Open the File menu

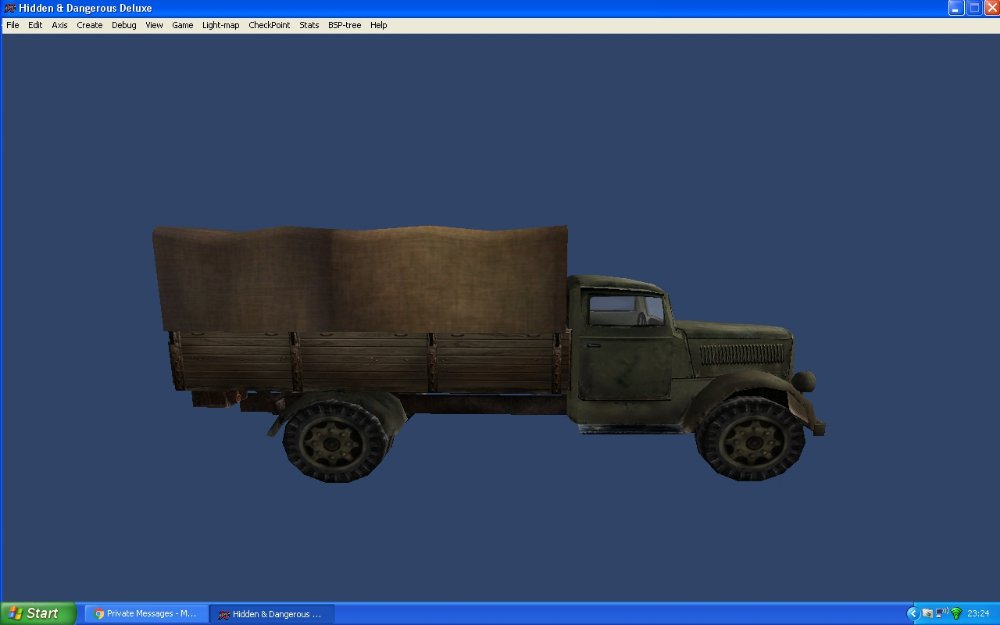click(13, 25)
